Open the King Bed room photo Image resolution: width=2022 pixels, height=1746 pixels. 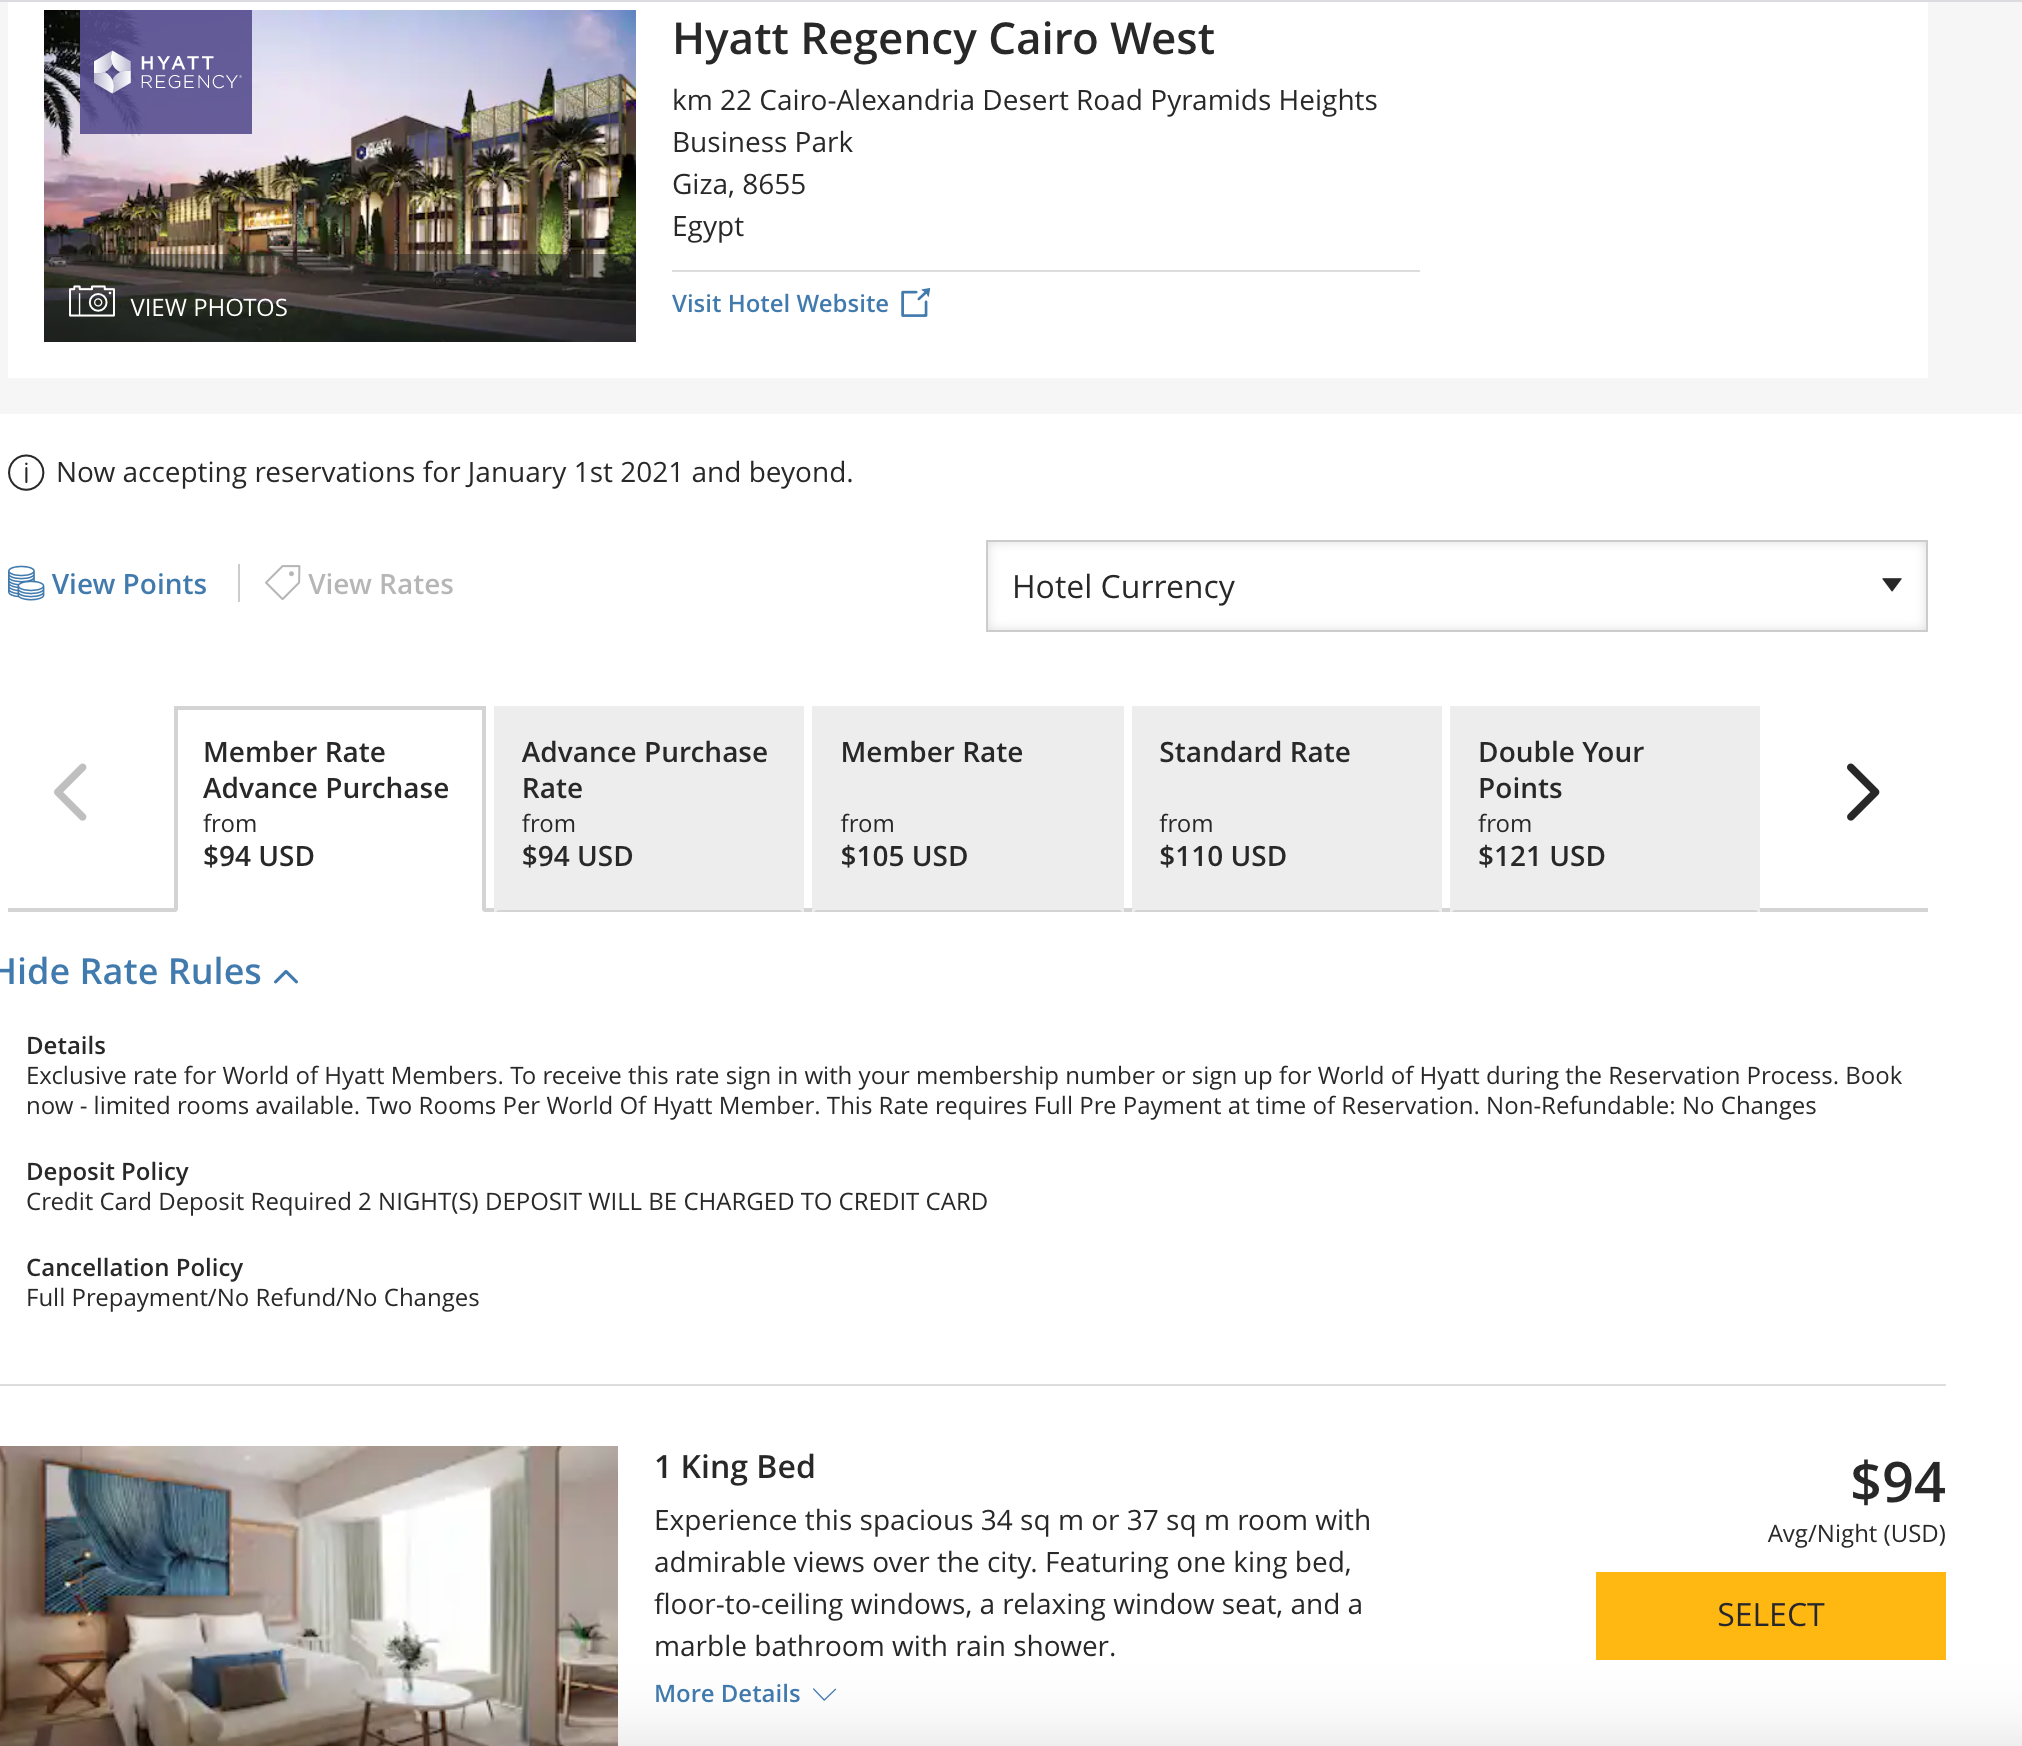click(x=308, y=1595)
